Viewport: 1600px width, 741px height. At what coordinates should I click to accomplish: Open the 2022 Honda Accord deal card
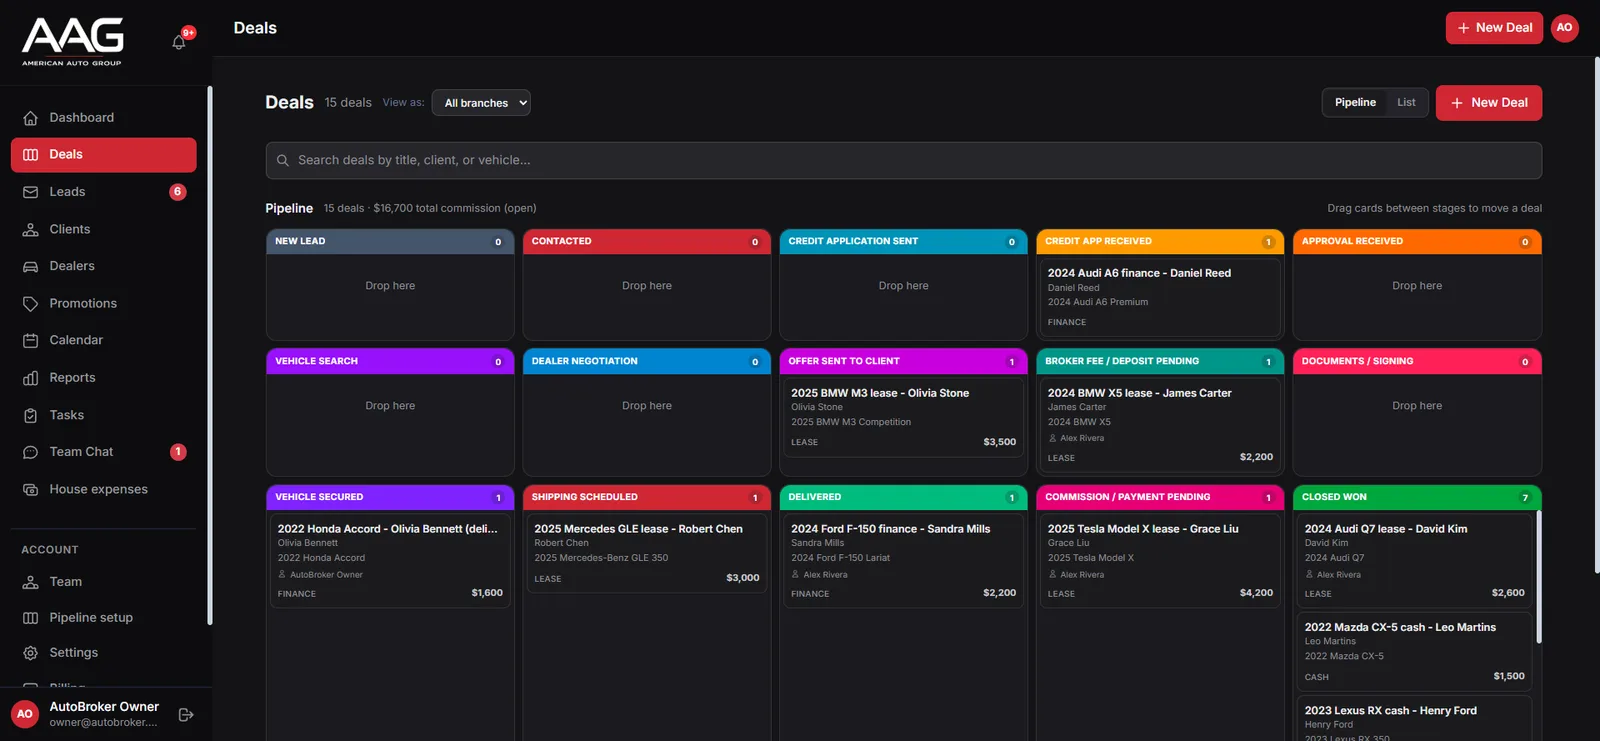[390, 561]
